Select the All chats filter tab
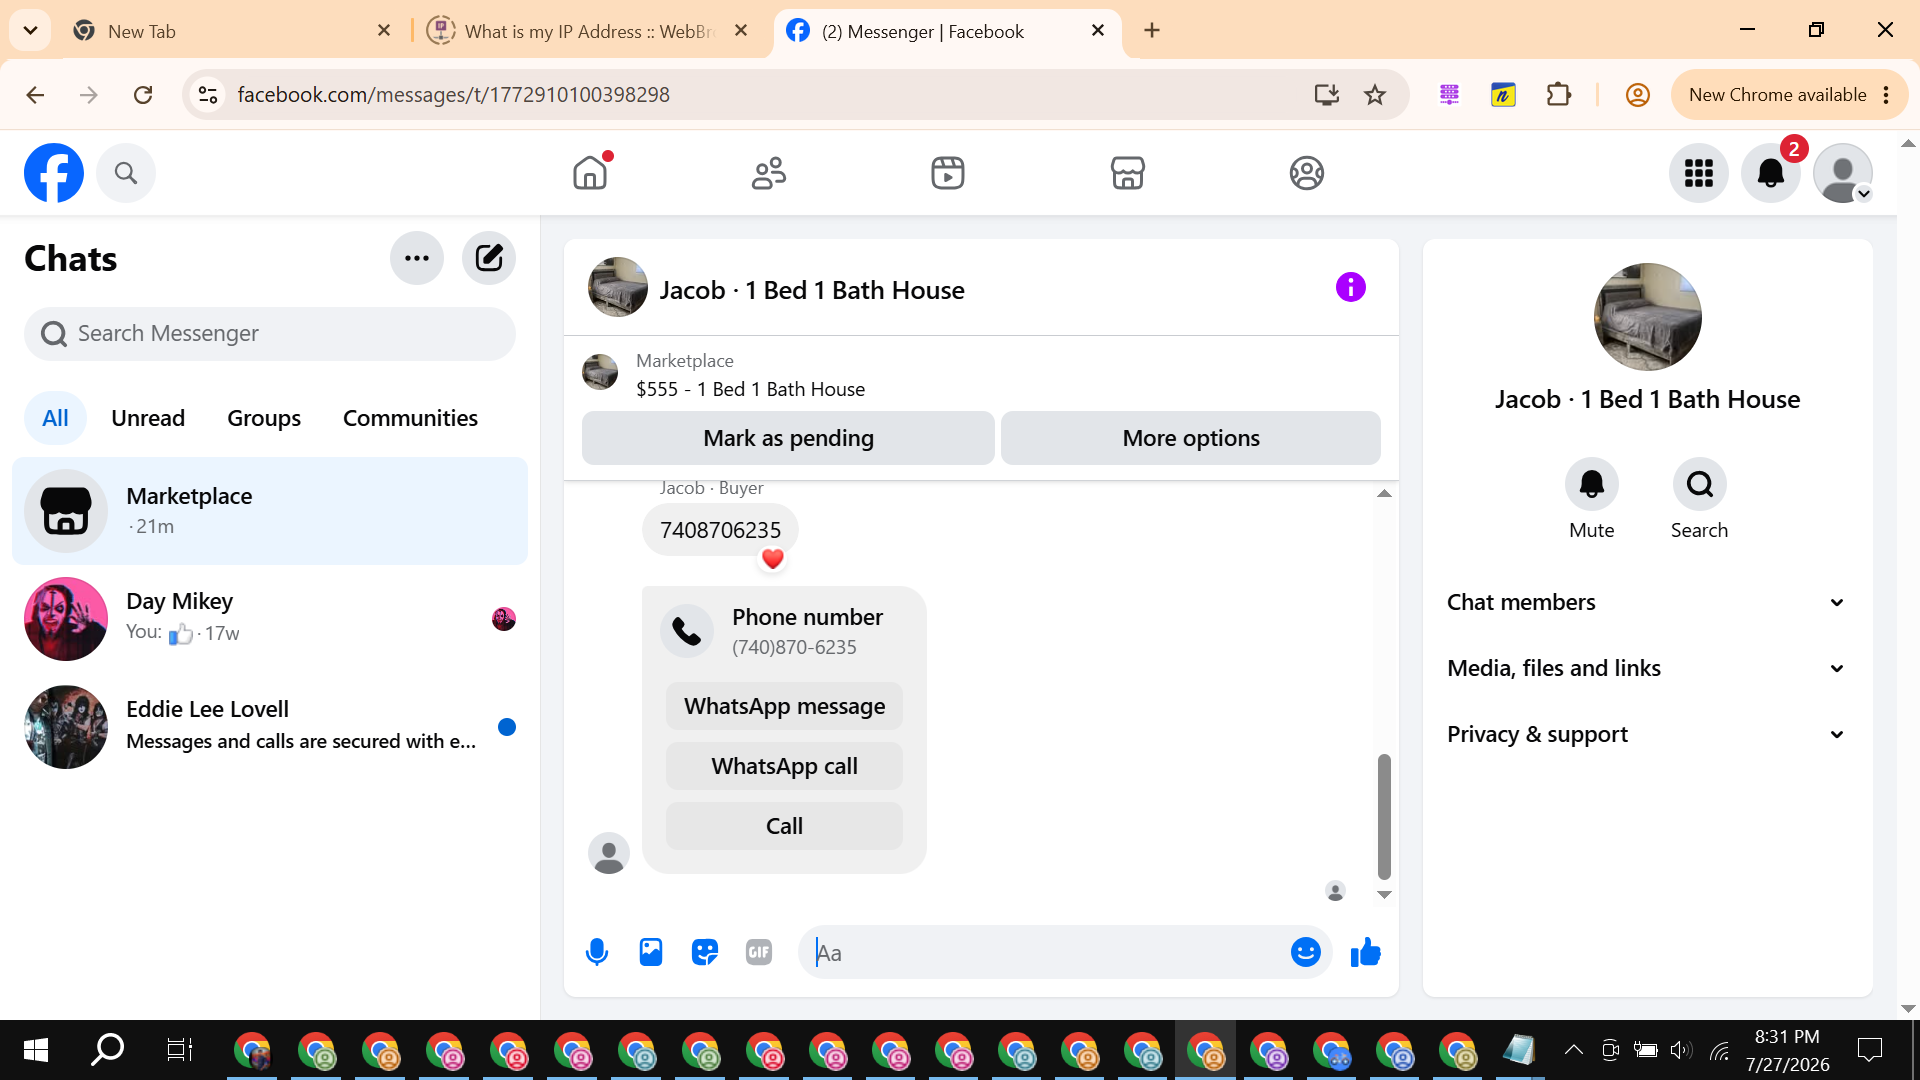The image size is (1920, 1080). click(x=55, y=418)
